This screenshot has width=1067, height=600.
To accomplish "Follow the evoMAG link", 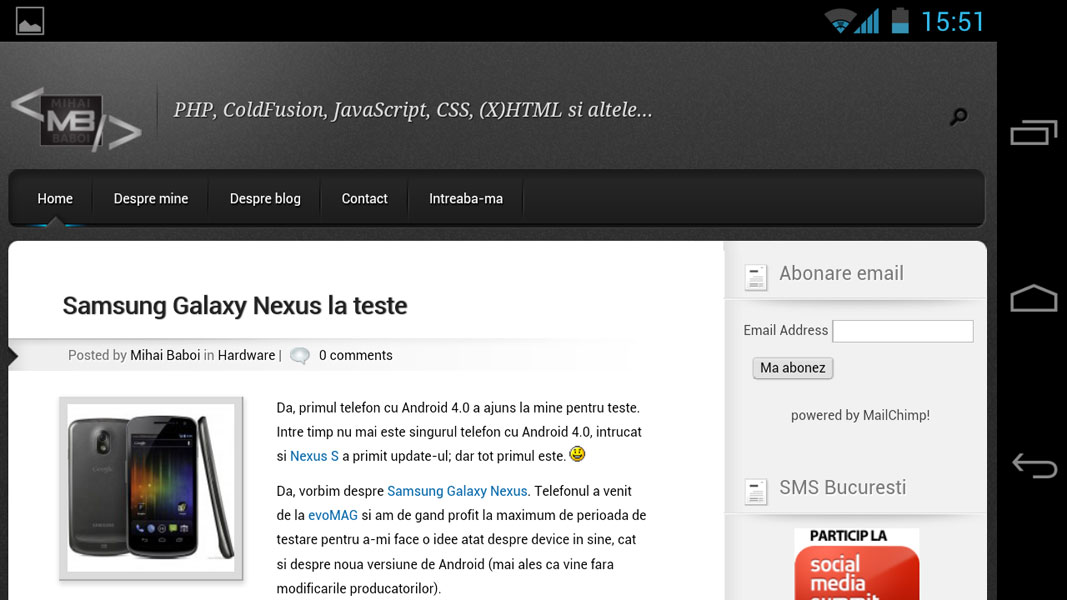I will tap(332, 516).
